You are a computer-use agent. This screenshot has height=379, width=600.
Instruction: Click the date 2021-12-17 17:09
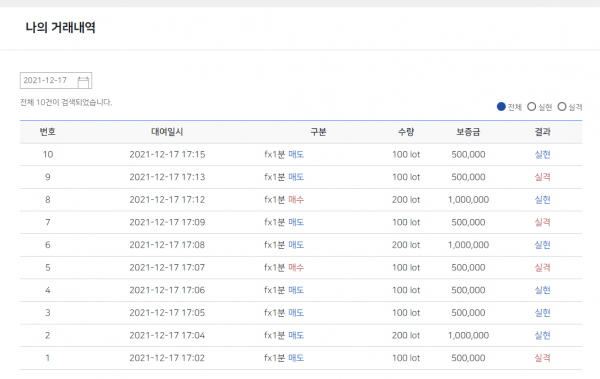pos(167,222)
